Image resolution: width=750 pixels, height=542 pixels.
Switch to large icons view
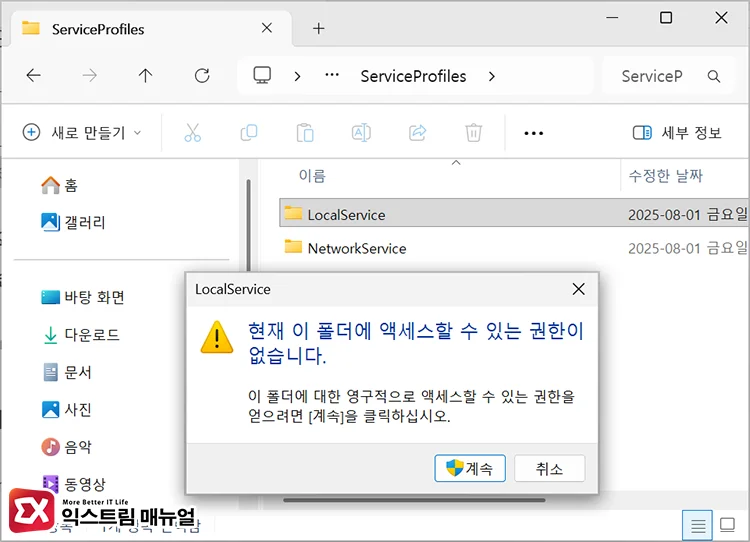click(727, 525)
